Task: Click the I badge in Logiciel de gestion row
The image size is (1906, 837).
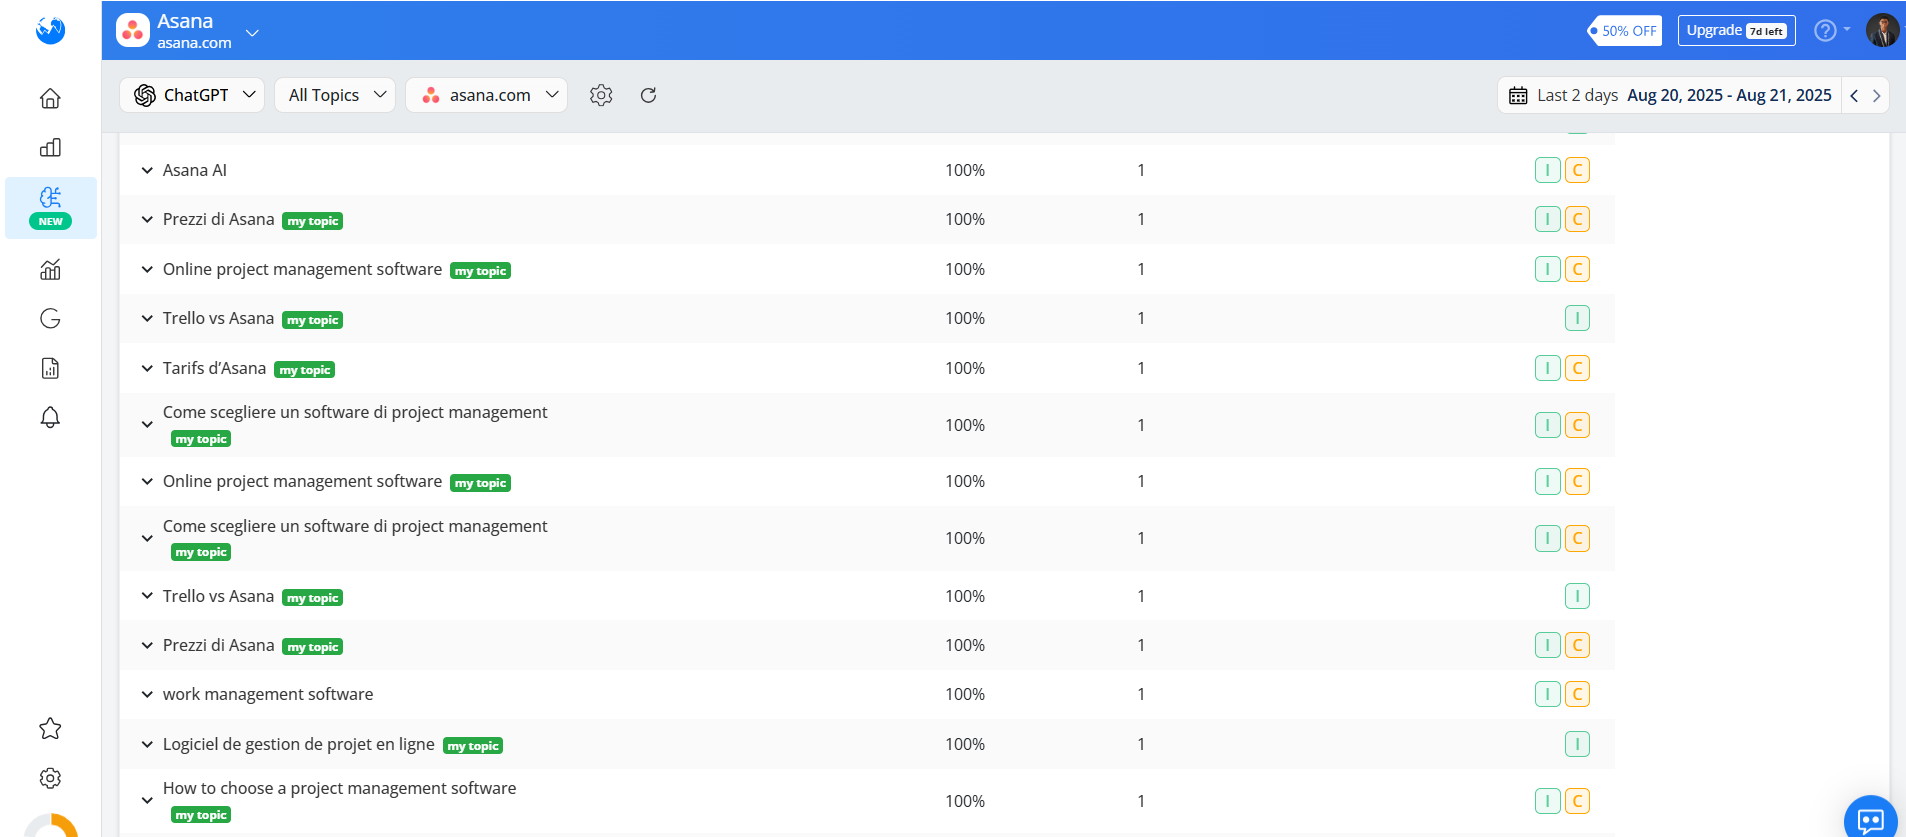Action: (x=1577, y=744)
